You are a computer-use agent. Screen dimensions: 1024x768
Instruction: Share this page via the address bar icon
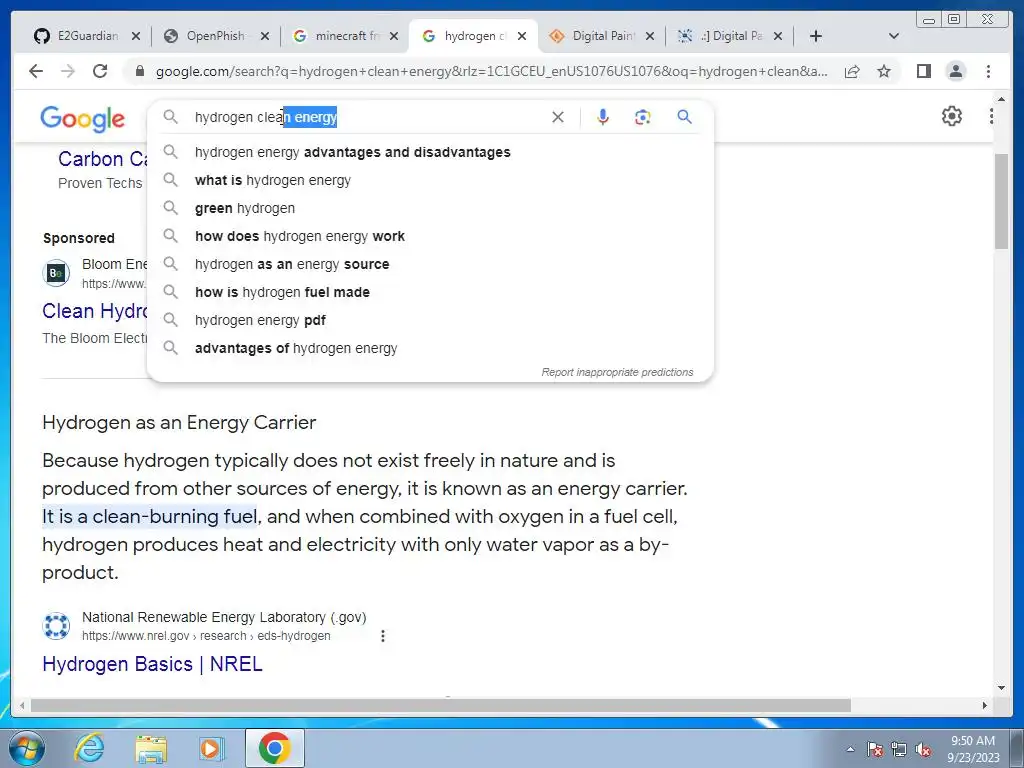pyautogui.click(x=852, y=71)
